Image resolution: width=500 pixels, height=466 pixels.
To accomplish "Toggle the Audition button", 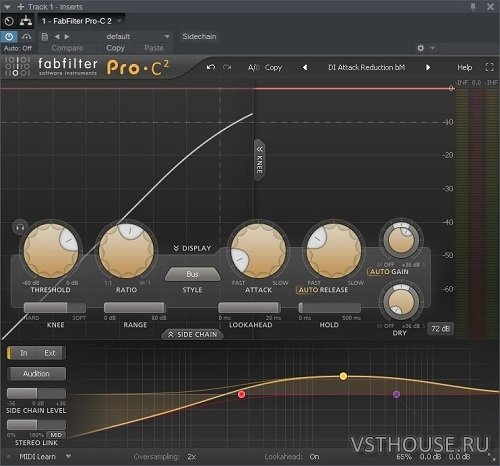I will [36, 374].
